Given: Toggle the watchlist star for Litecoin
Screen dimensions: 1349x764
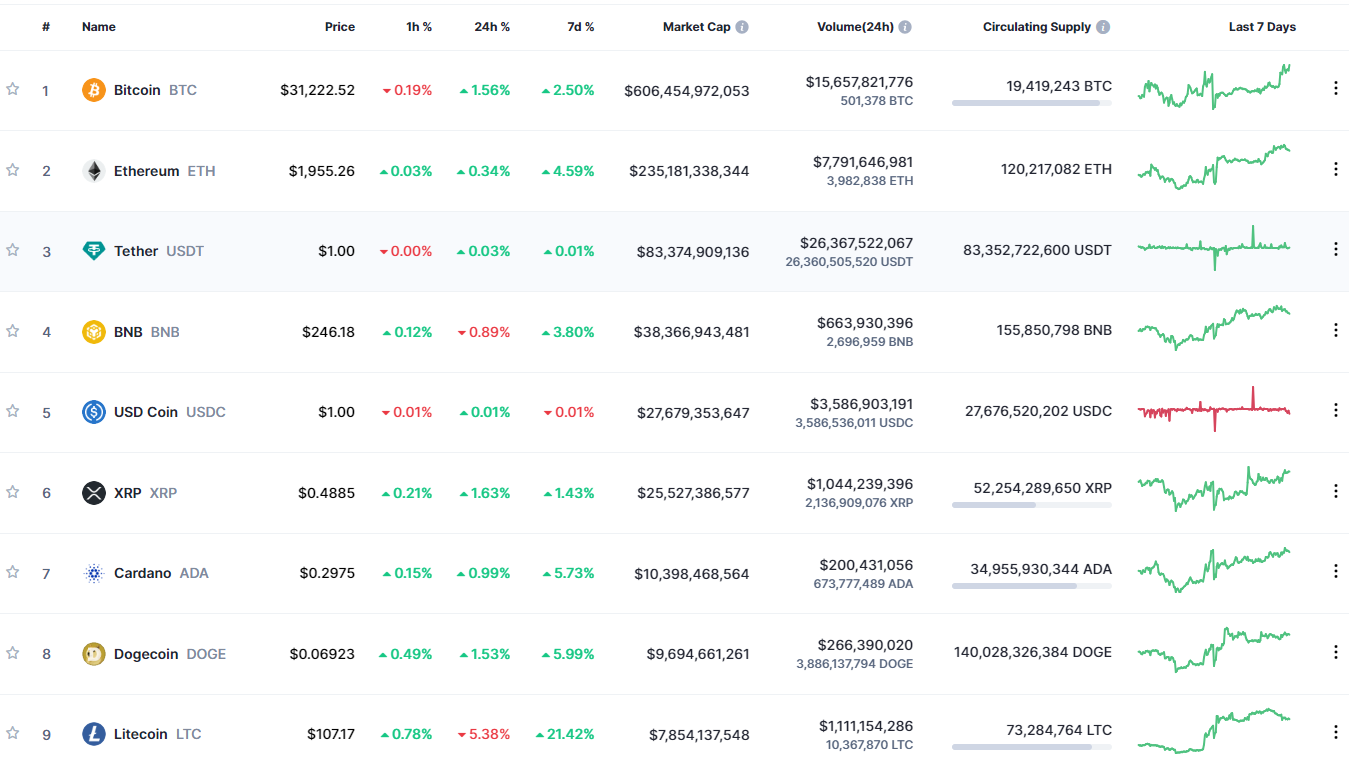Looking at the screenshot, I should pos(13,734).
